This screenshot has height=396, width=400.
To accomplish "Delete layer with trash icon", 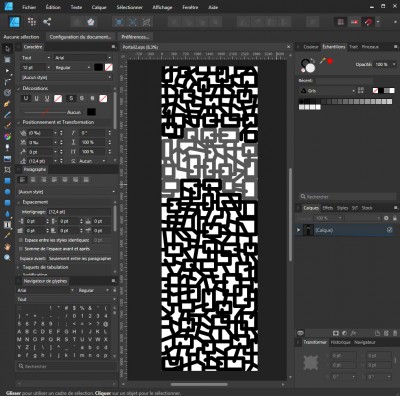I will pos(395,333).
